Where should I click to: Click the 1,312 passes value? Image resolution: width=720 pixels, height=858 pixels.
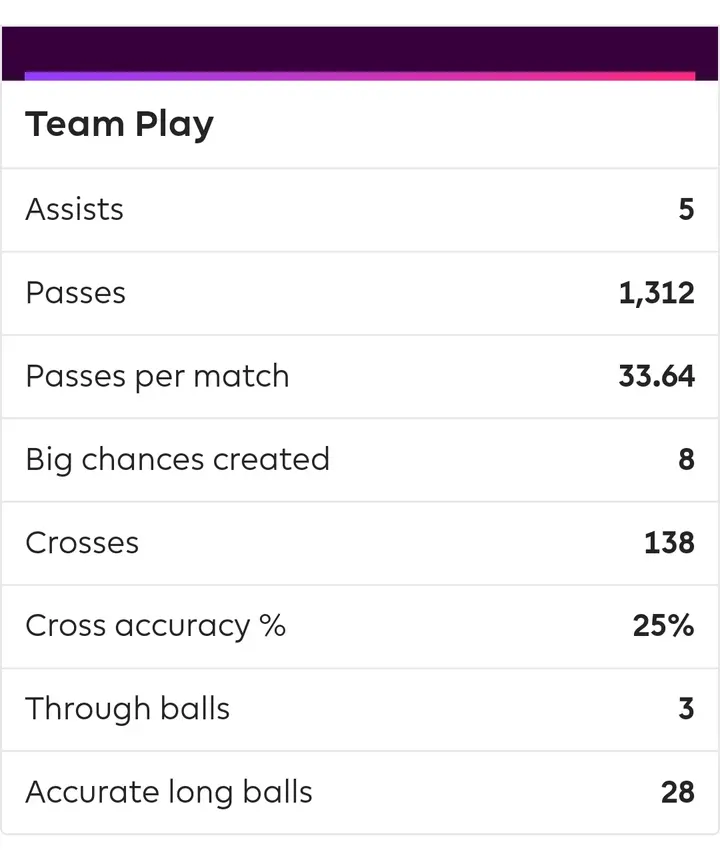[656, 293]
